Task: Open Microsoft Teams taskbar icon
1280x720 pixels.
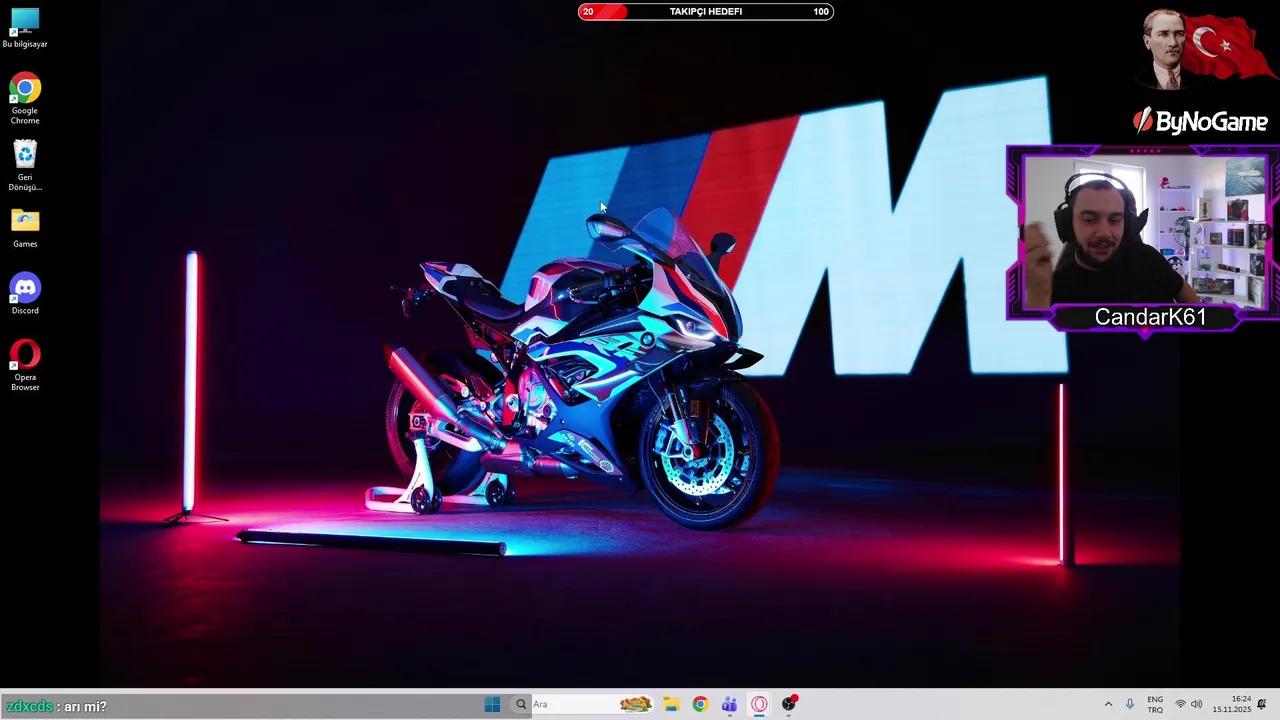Action: coord(729,704)
